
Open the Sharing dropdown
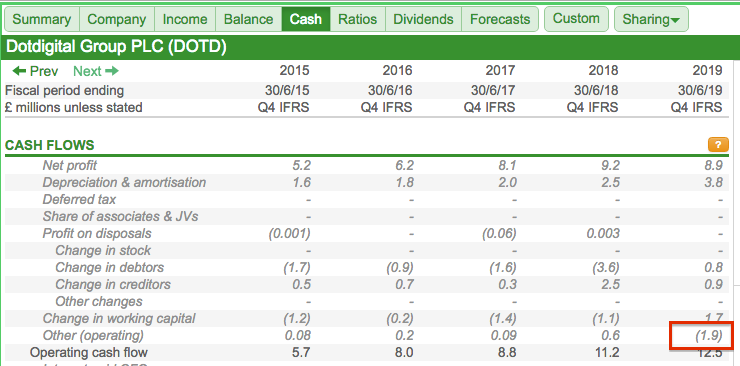tap(651, 19)
